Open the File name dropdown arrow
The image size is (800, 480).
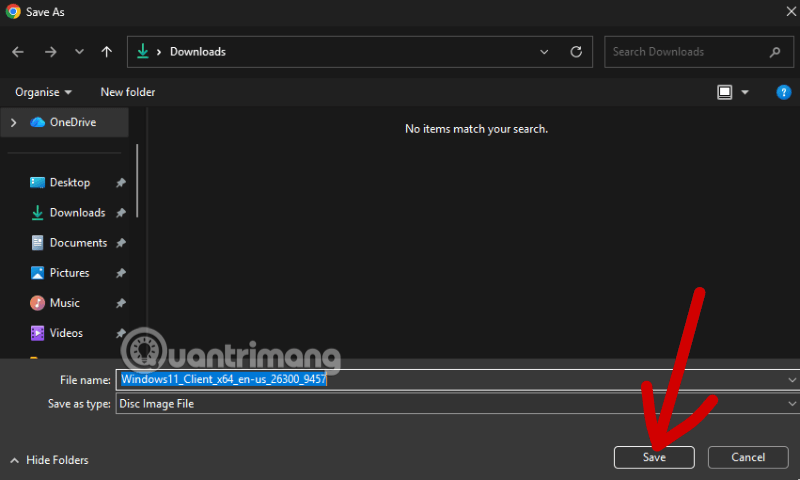coord(792,380)
